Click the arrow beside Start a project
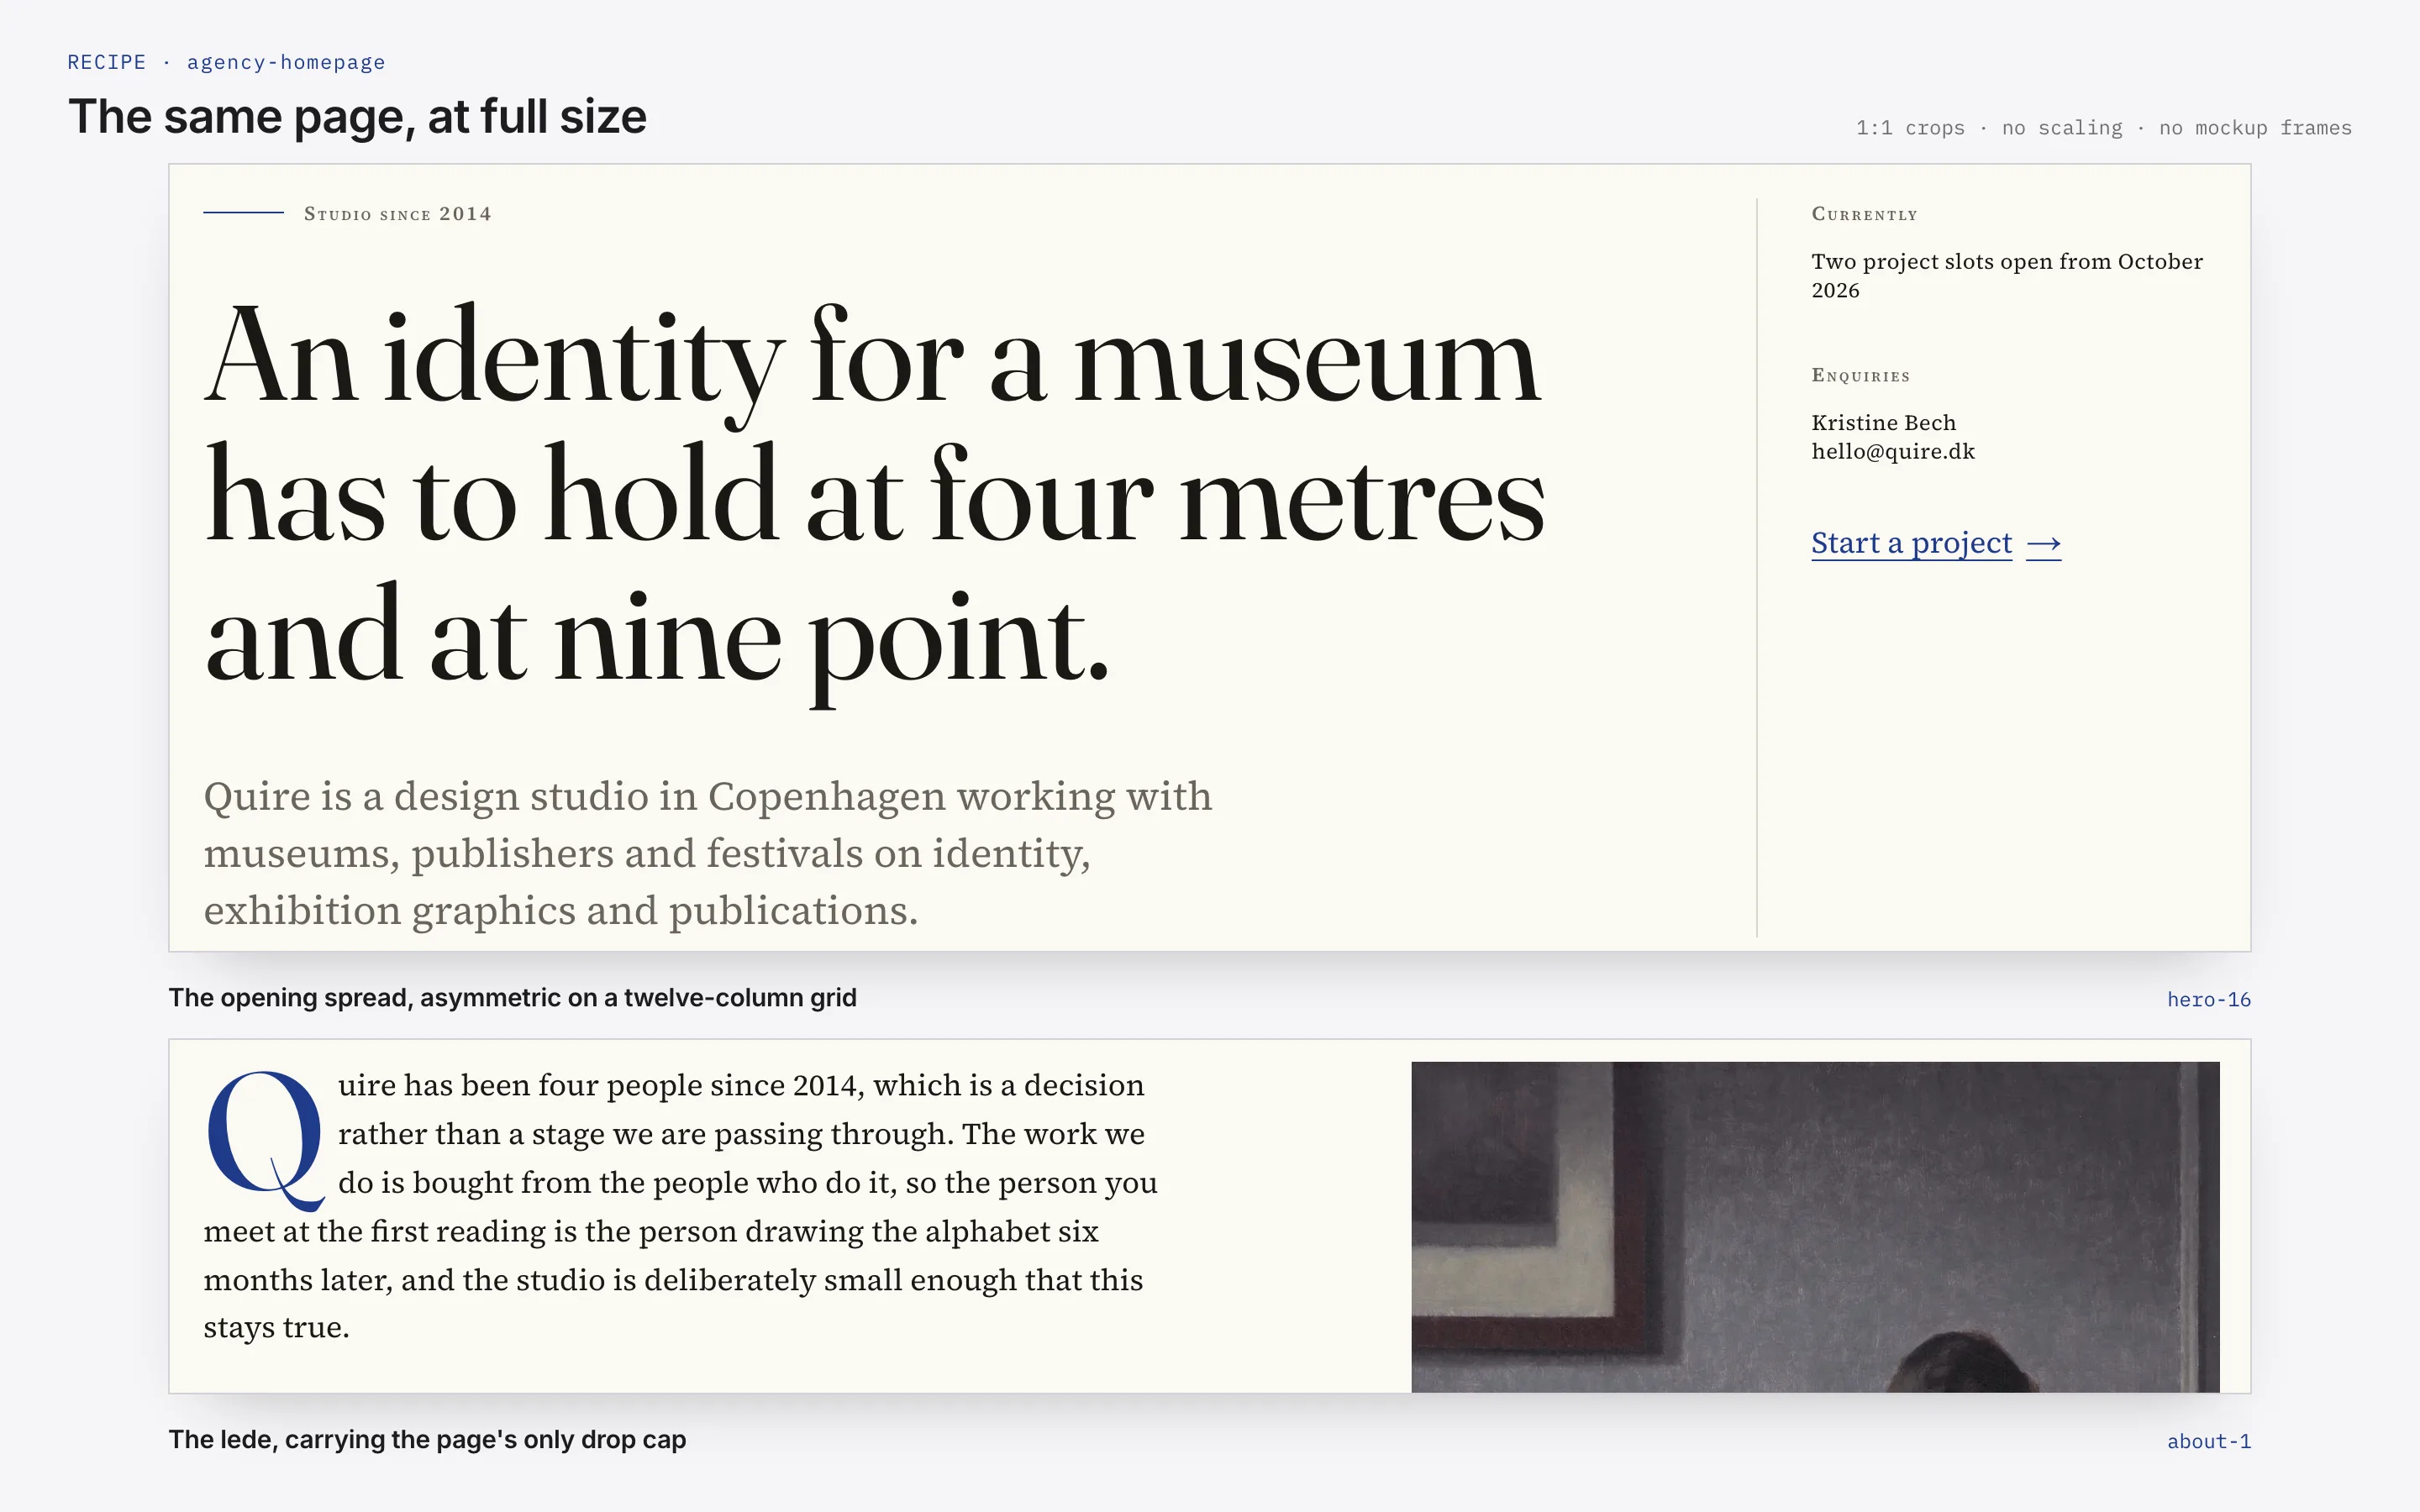 pos(2043,544)
